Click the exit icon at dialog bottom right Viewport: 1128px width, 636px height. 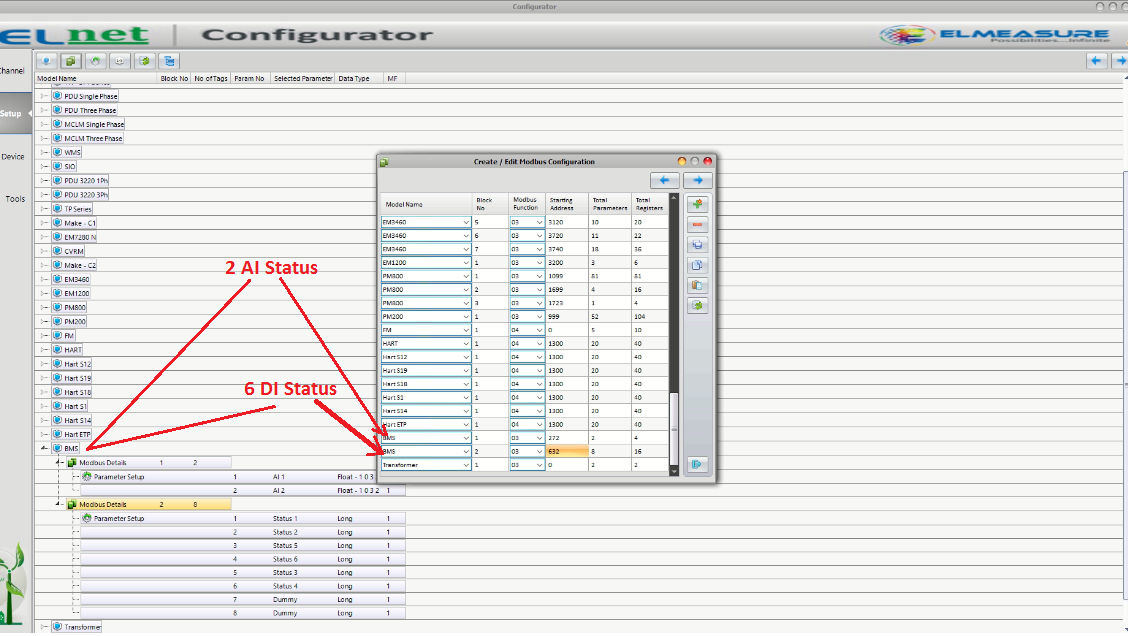[x=697, y=465]
